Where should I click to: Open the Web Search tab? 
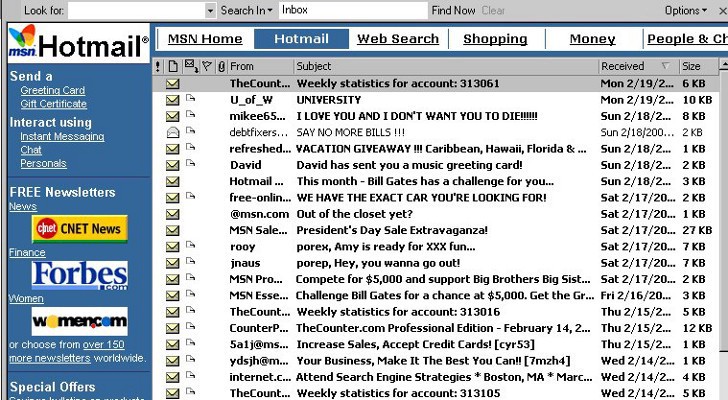pos(398,39)
